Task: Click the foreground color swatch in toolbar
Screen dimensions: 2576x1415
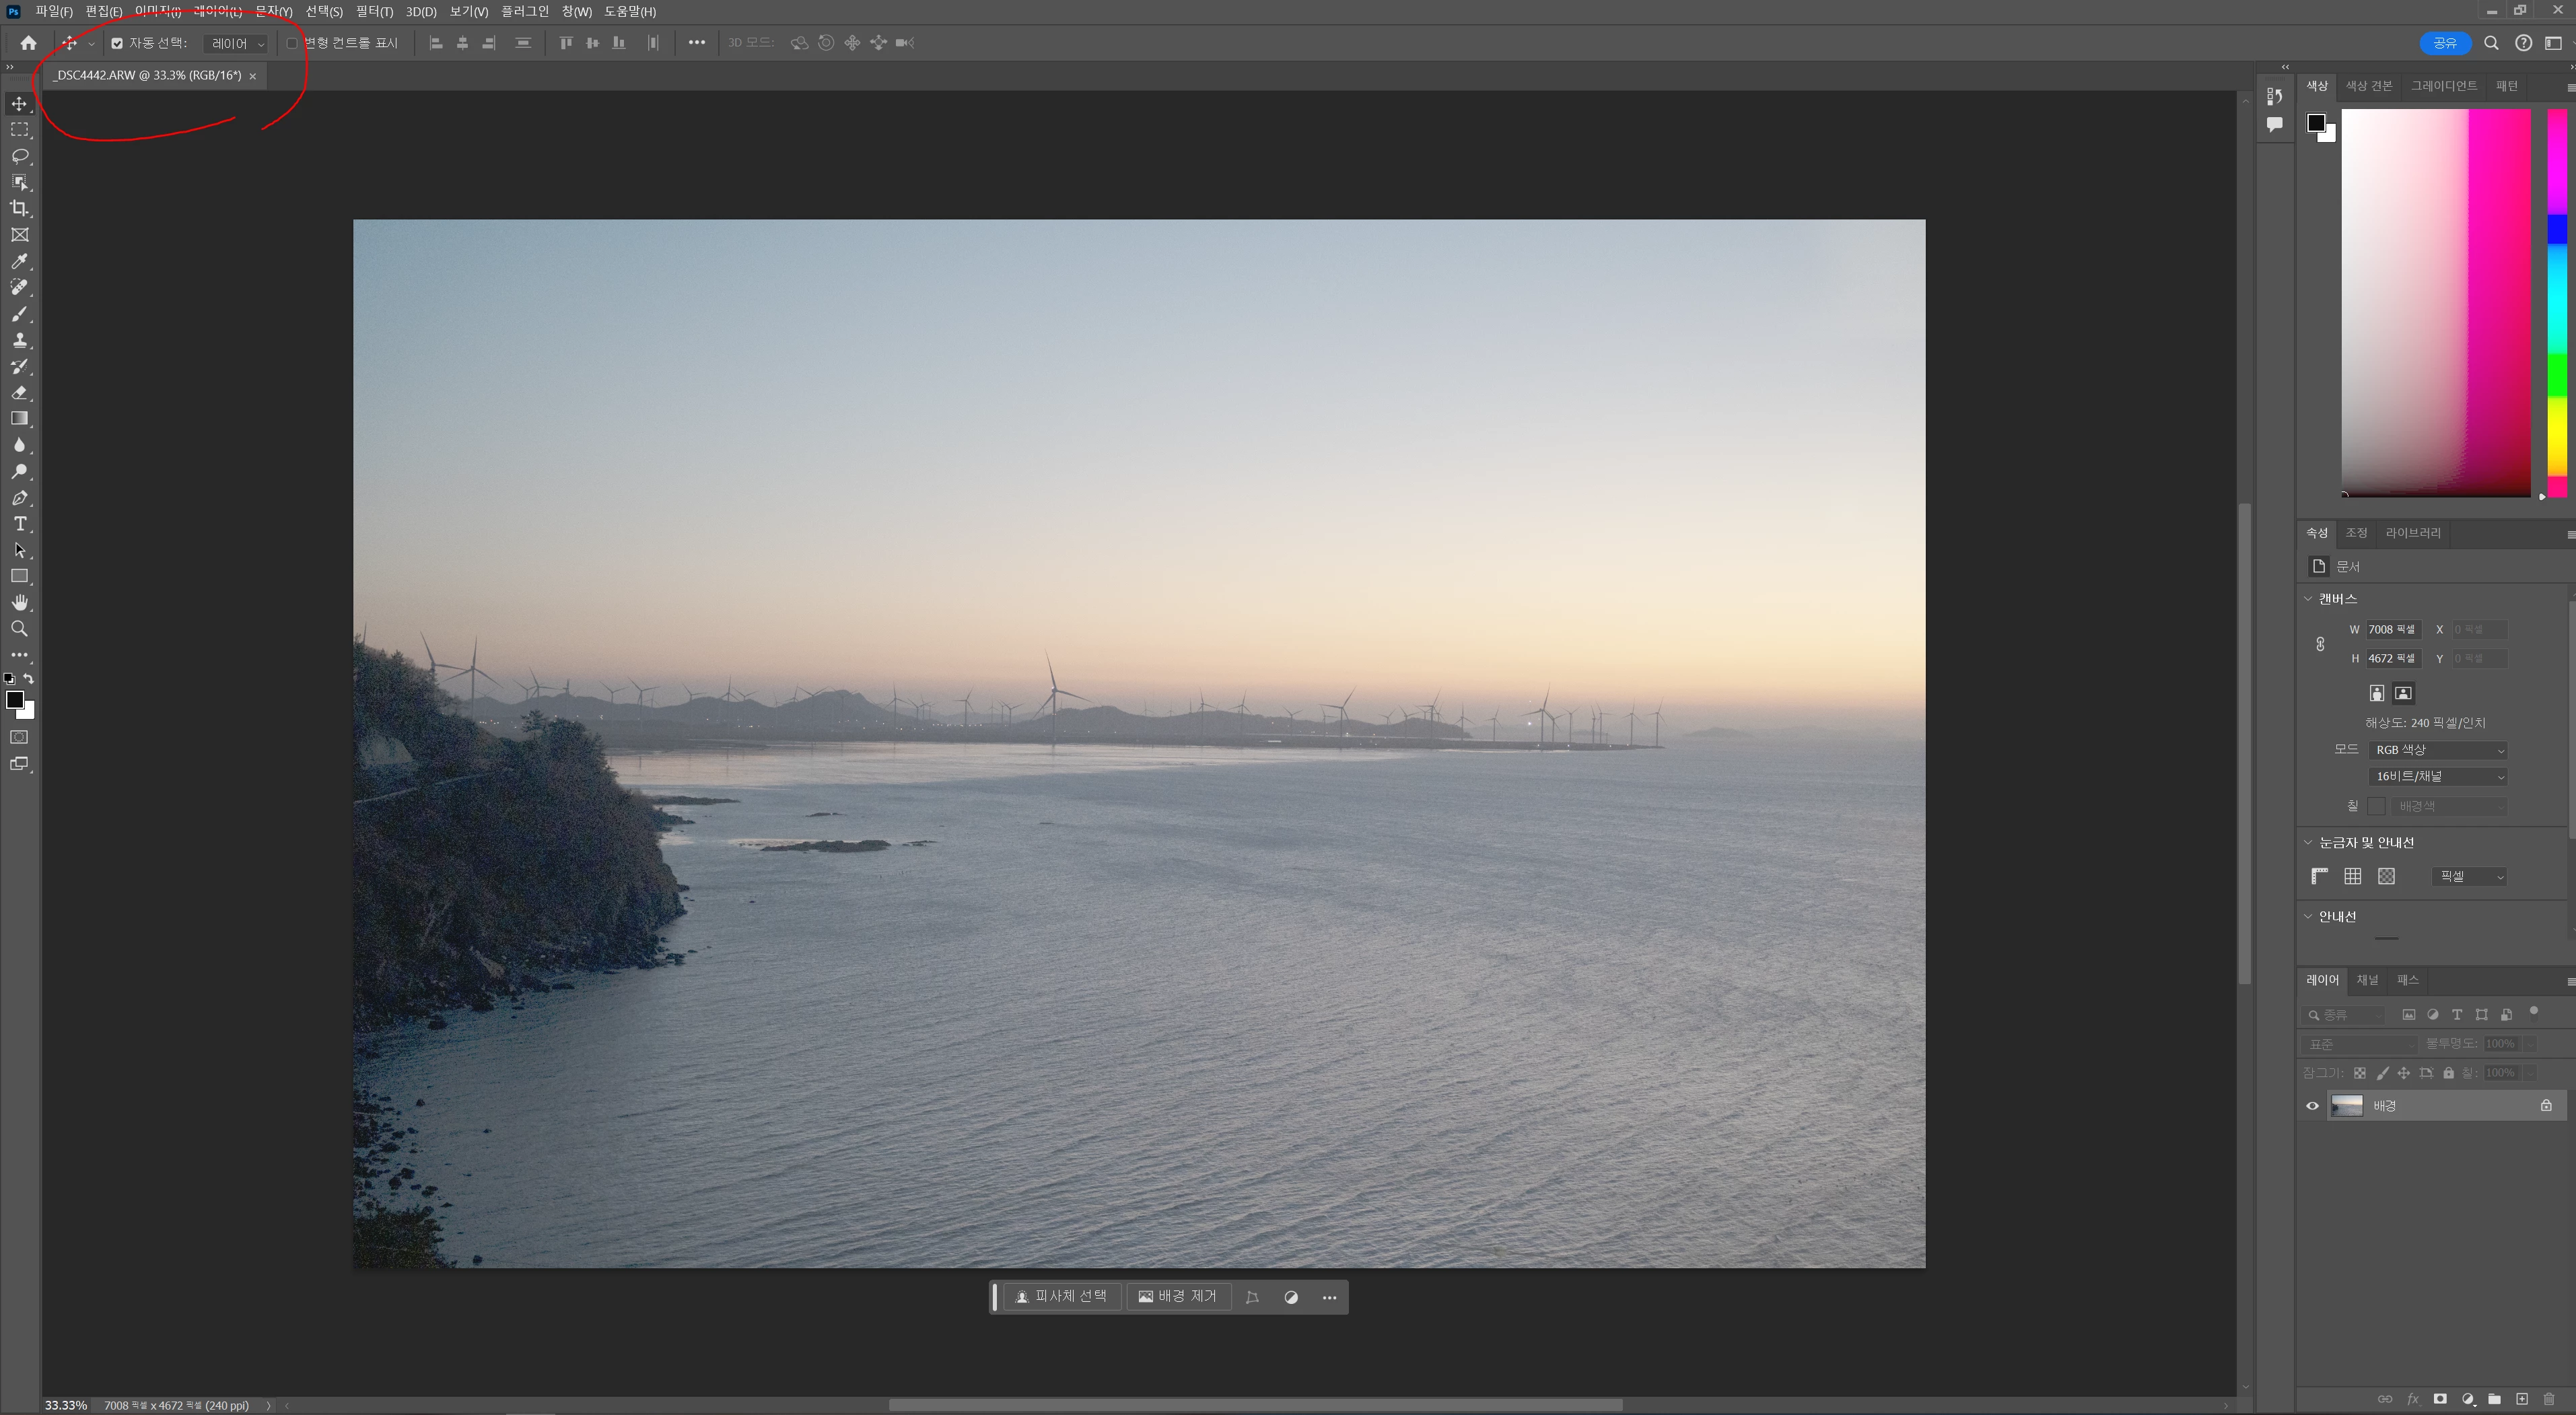Action: coord(14,699)
